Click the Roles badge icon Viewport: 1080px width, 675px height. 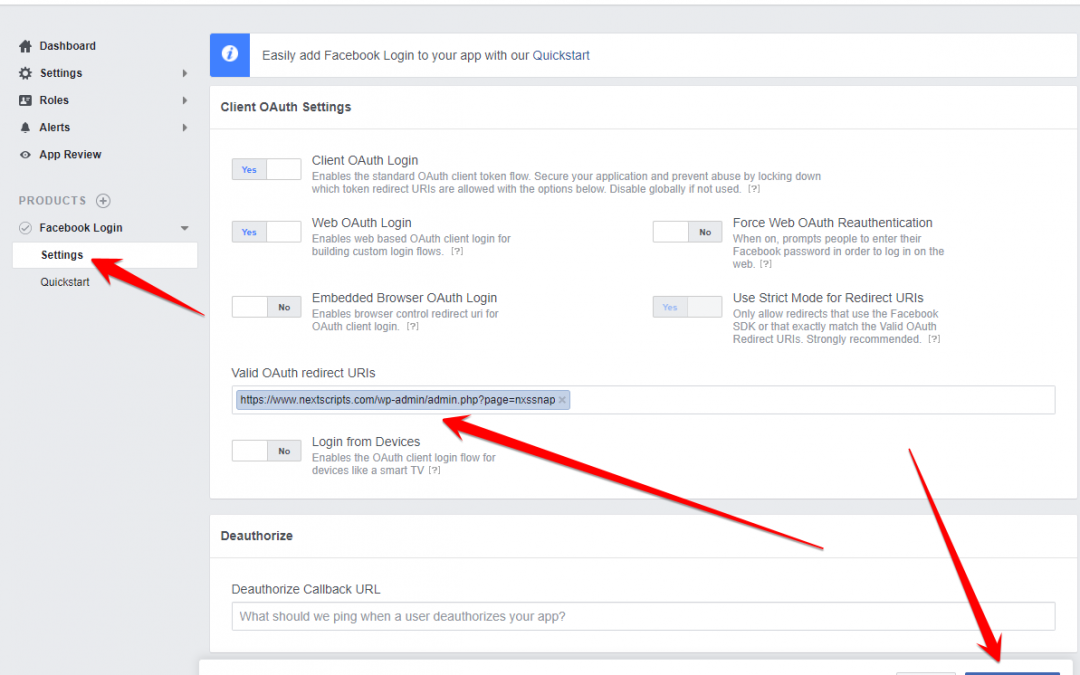25,101
